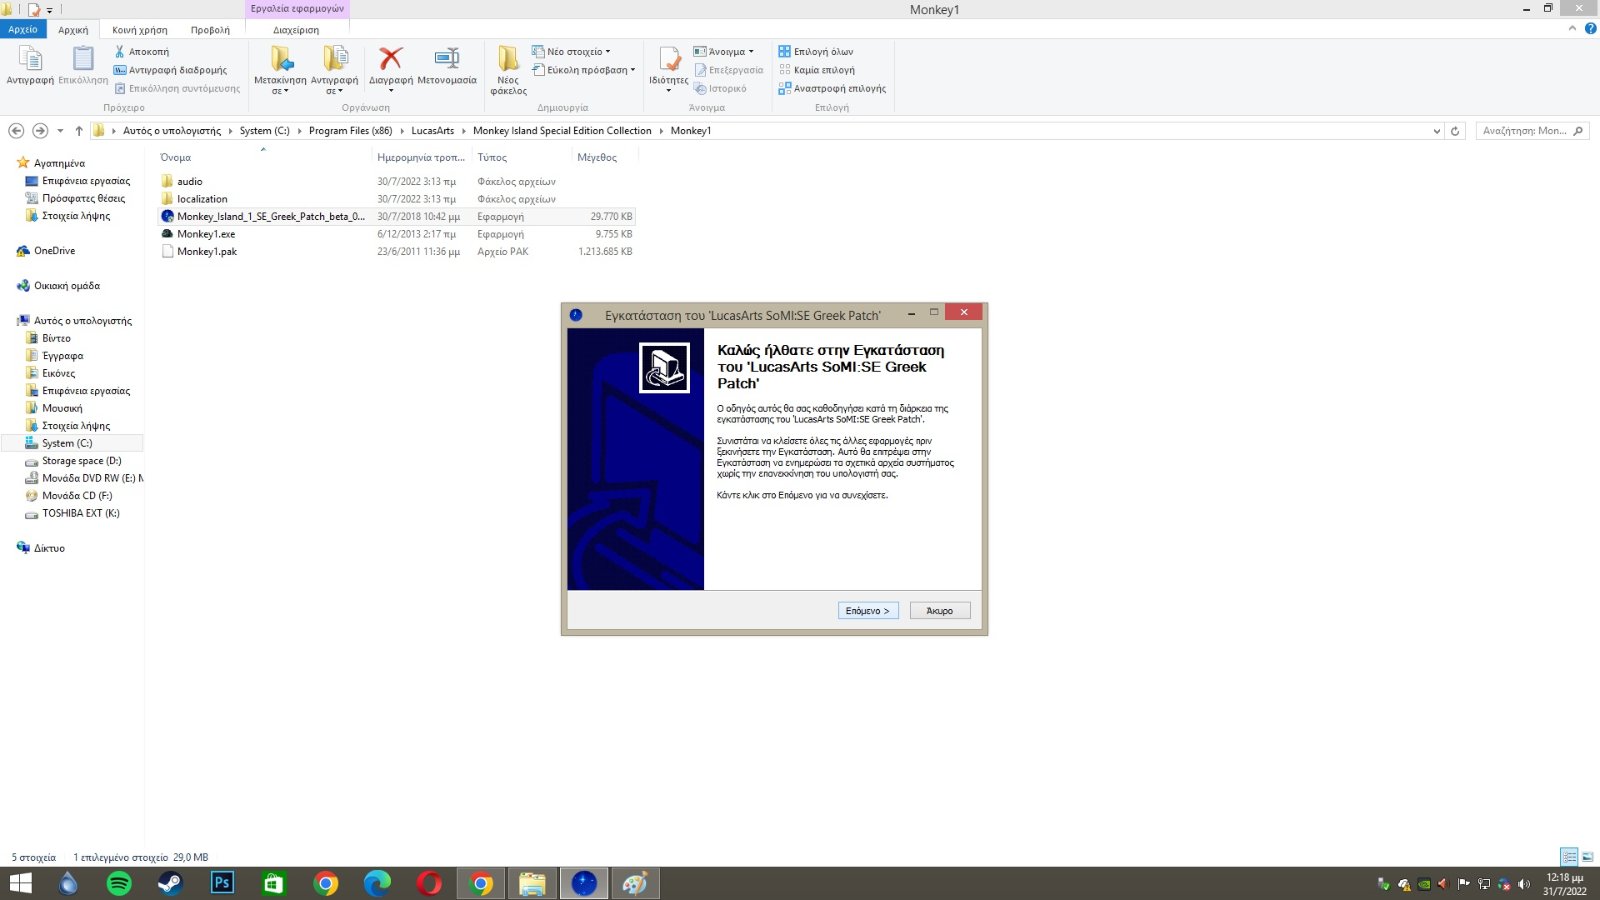
Task: Open Spotify from the taskbar
Action: pyautogui.click(x=119, y=883)
